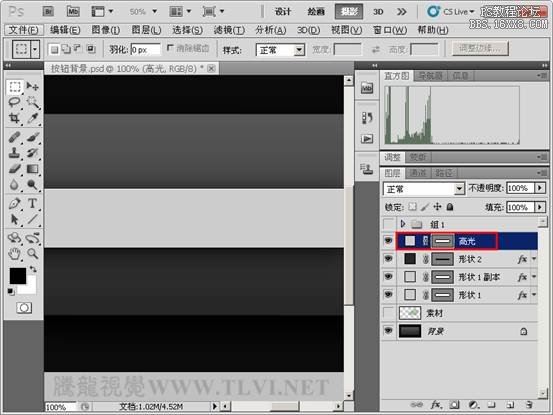Open layer style fx menu at panel bottom
The height and width of the screenshot is (415, 553).
pos(436,405)
